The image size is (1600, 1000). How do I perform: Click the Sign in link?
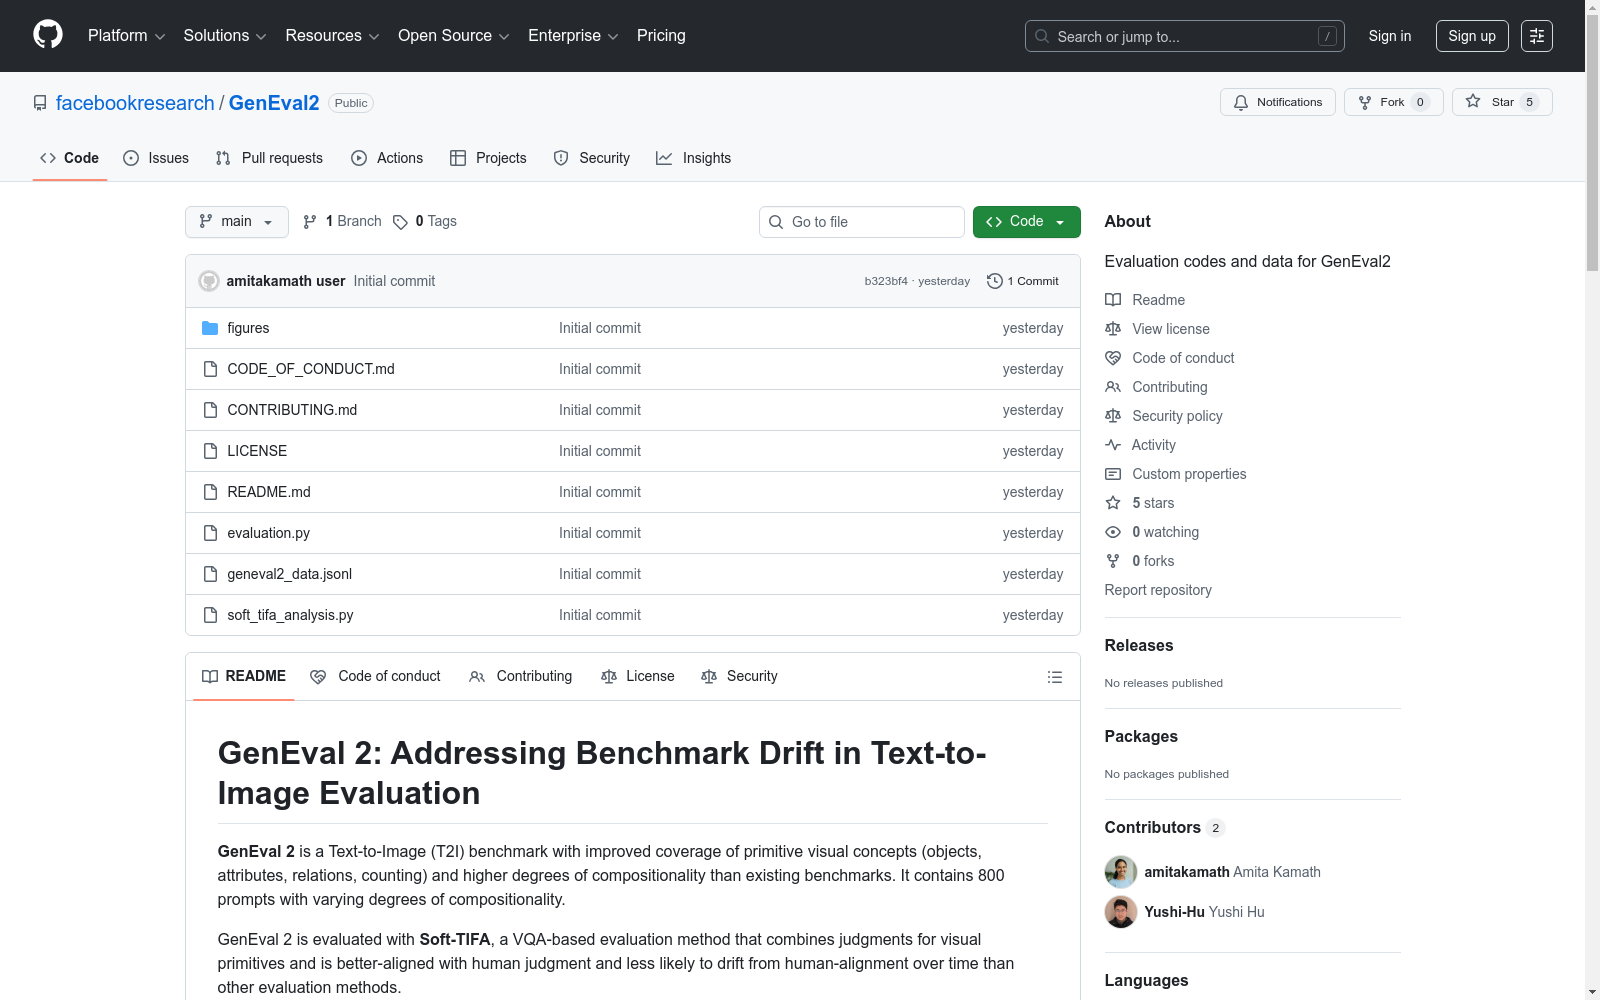click(x=1390, y=36)
